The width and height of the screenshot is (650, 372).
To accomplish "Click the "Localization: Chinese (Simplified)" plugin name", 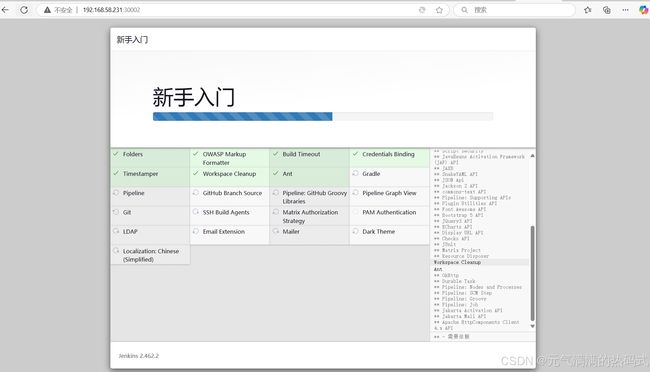I will click(x=151, y=255).
